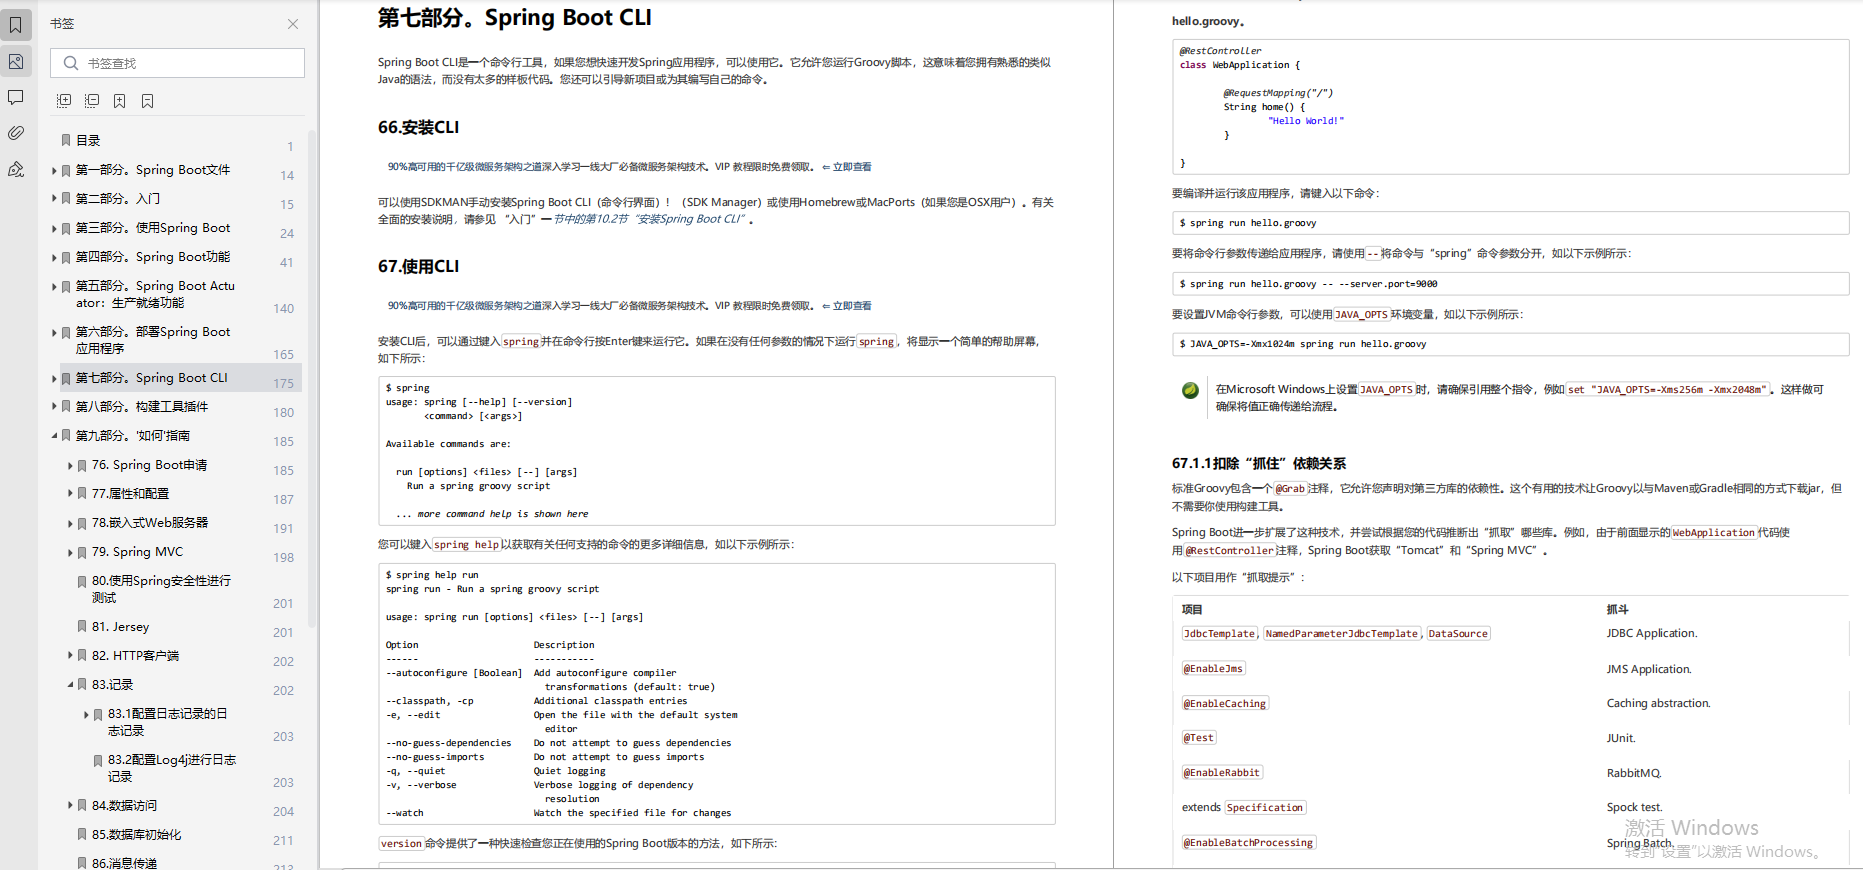The width and height of the screenshot is (1863, 870).
Task: Expand 第一部分. Spring Boot文件 bookmark
Action: (54, 171)
